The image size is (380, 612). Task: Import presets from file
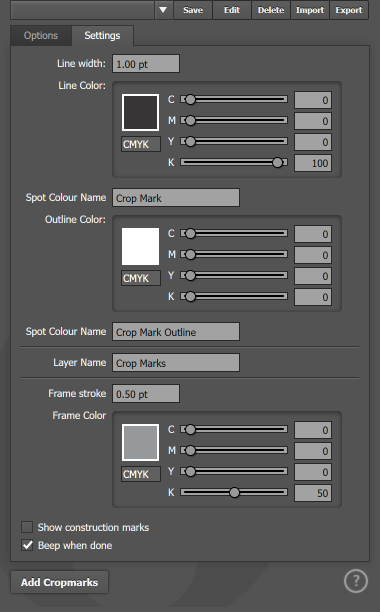tap(310, 10)
